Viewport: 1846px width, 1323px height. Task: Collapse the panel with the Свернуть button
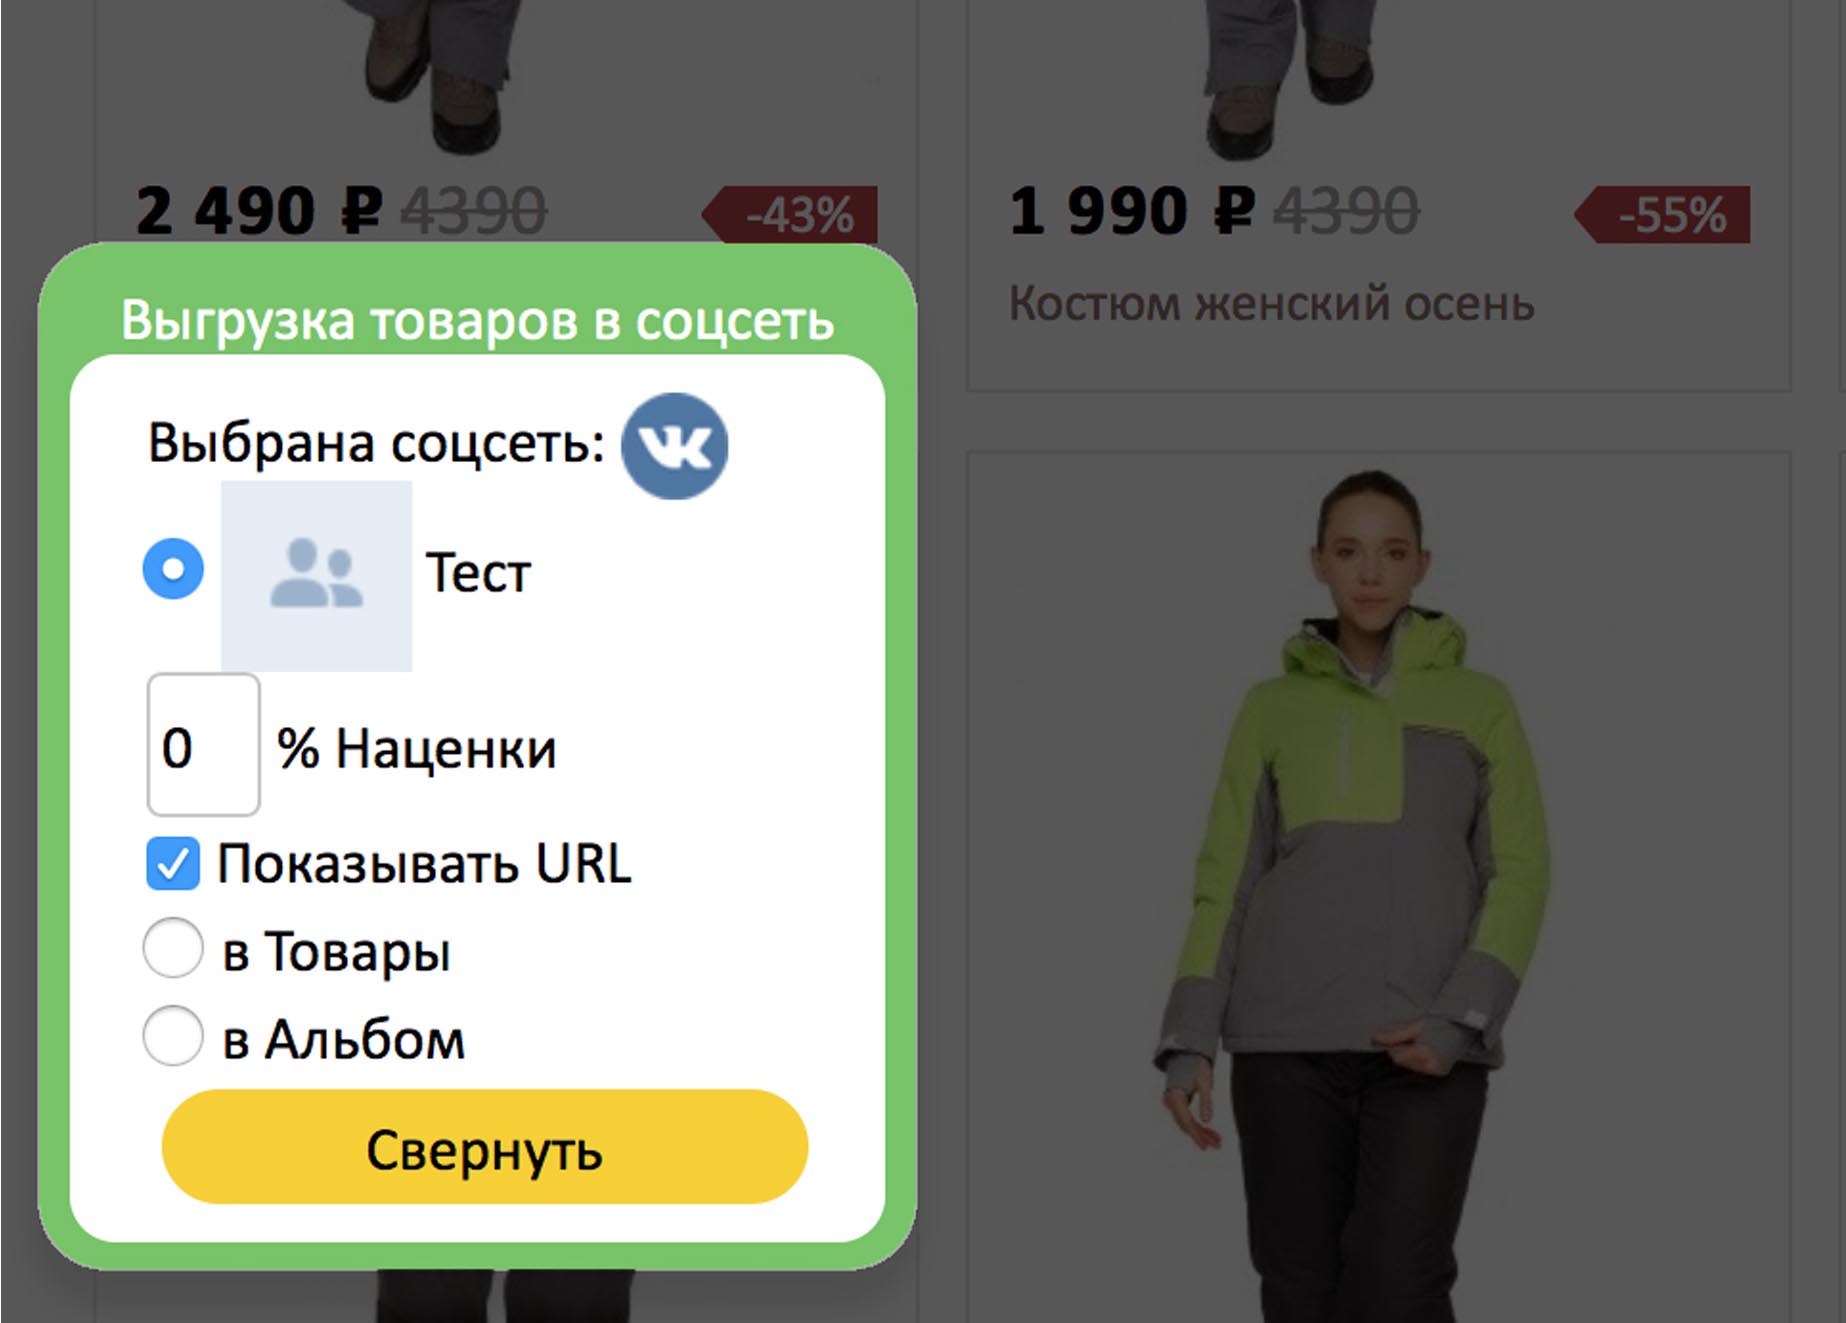click(485, 1147)
